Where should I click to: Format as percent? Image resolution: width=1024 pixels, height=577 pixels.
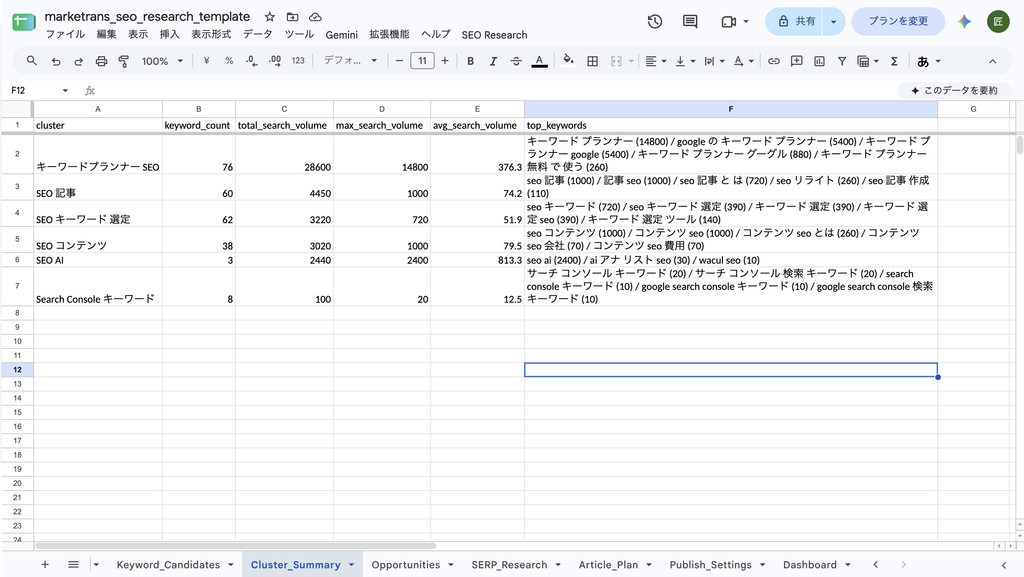coord(229,61)
